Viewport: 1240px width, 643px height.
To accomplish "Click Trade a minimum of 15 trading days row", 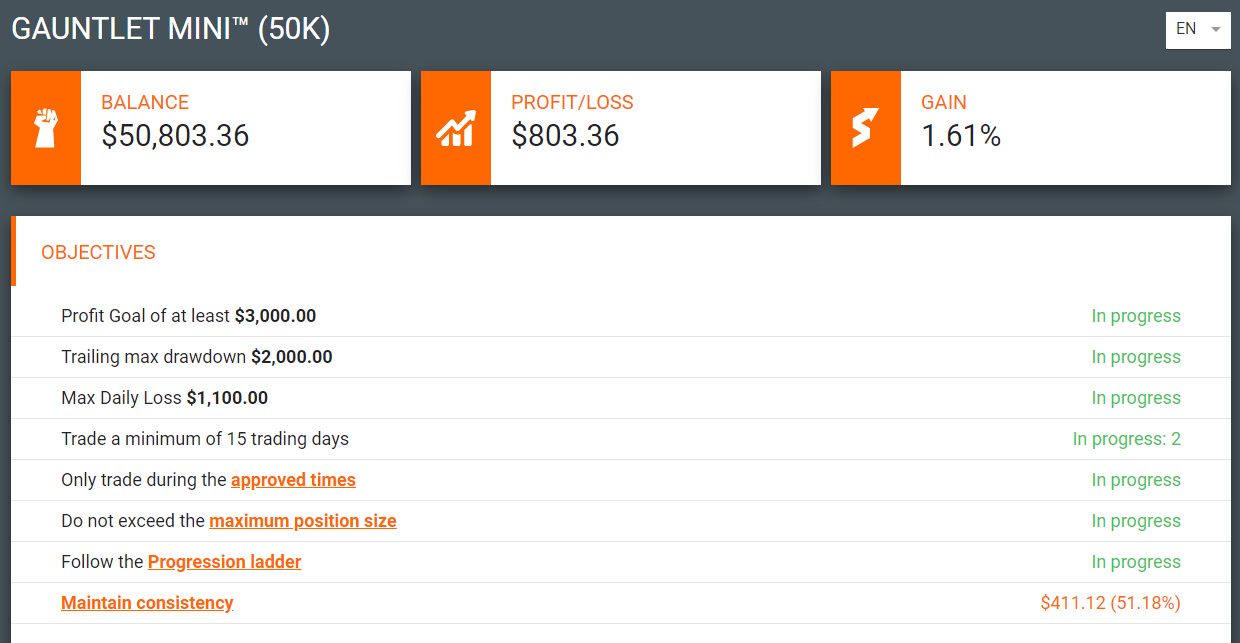I will [621, 439].
